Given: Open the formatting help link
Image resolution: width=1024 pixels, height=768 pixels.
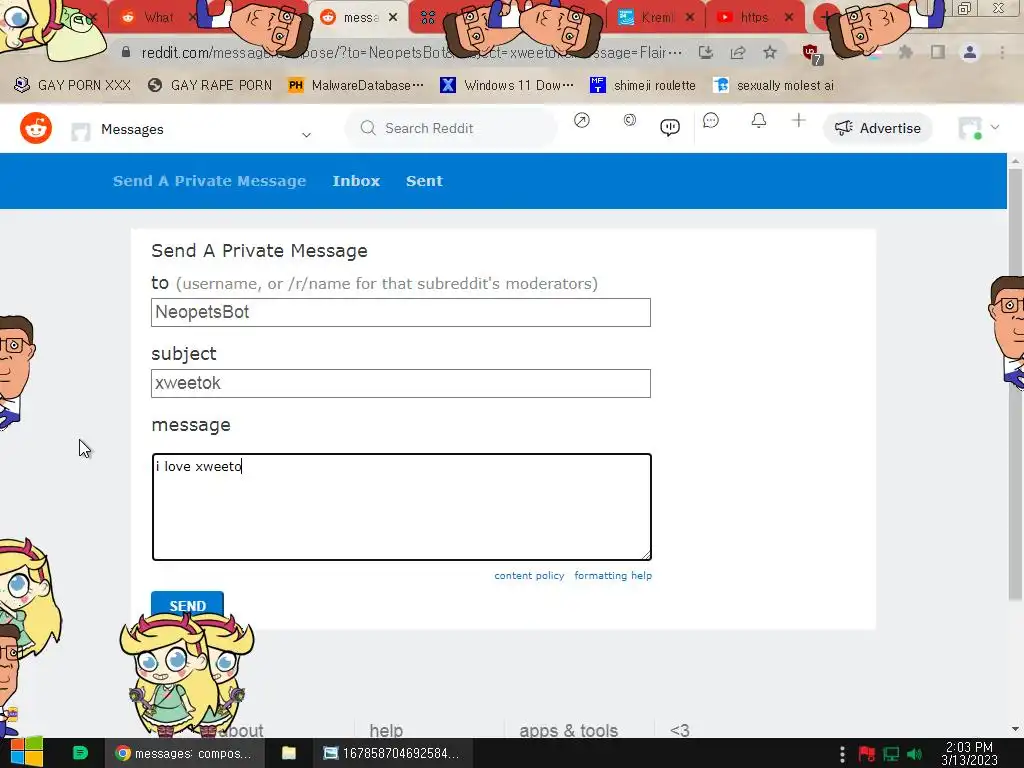Looking at the screenshot, I should coord(613,575).
